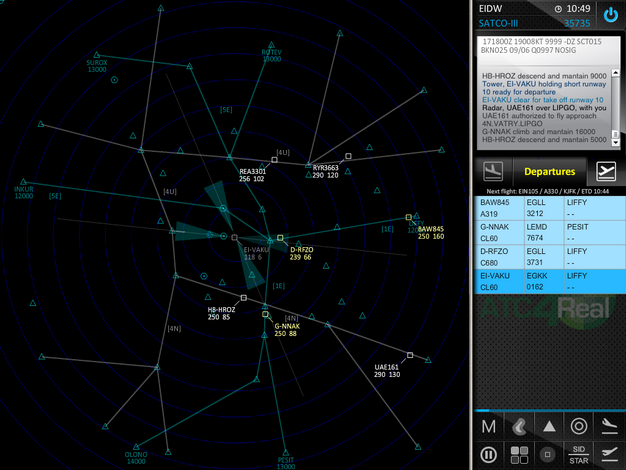Viewport: 626px width, 470px height.
Task: Click the power button icon
Action: 611,15
